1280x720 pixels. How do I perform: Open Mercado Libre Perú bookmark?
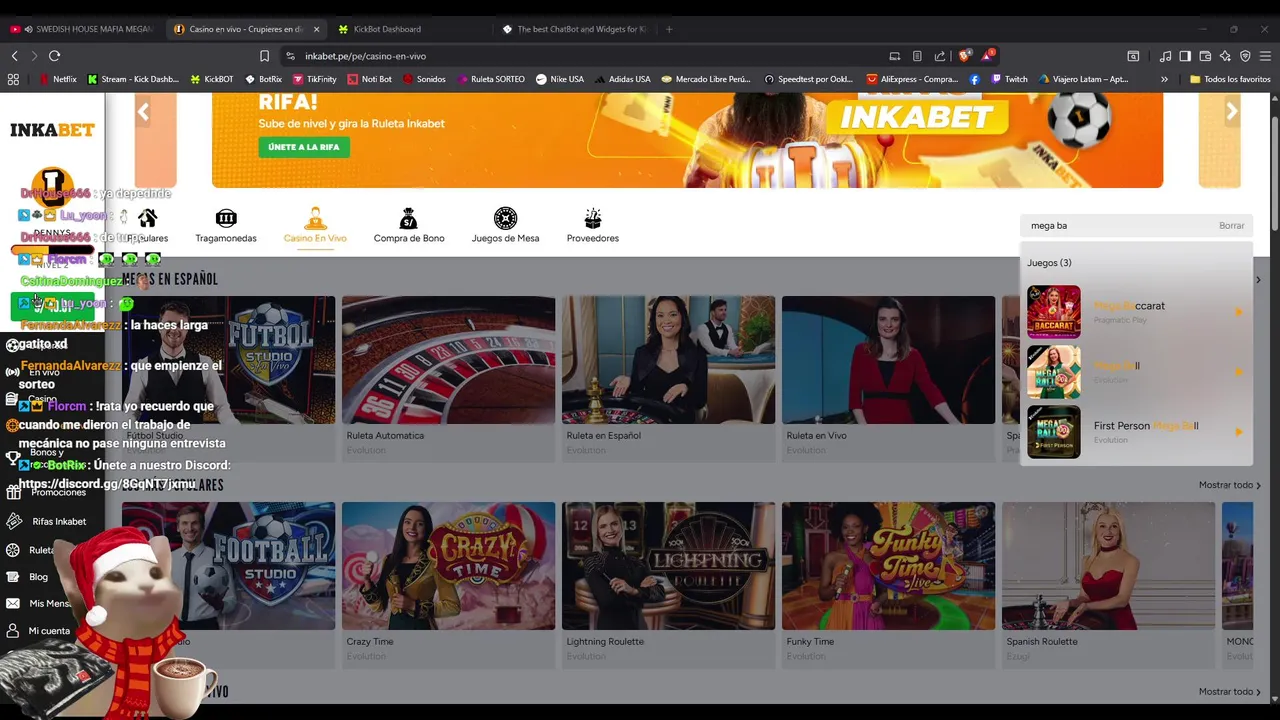click(x=705, y=79)
